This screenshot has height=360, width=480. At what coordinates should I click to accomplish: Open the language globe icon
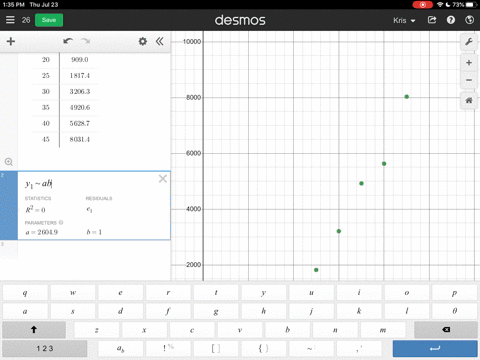point(469,20)
